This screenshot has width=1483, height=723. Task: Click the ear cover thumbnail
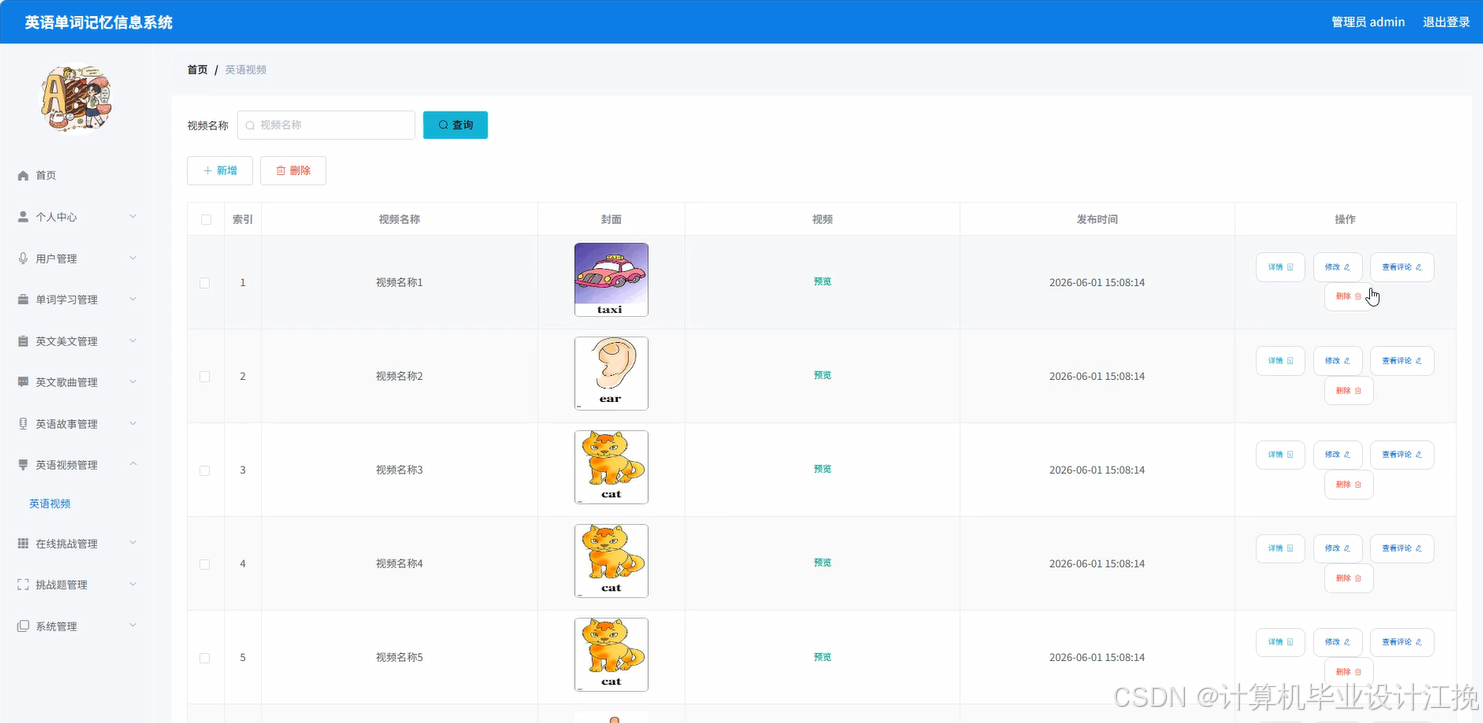(611, 373)
